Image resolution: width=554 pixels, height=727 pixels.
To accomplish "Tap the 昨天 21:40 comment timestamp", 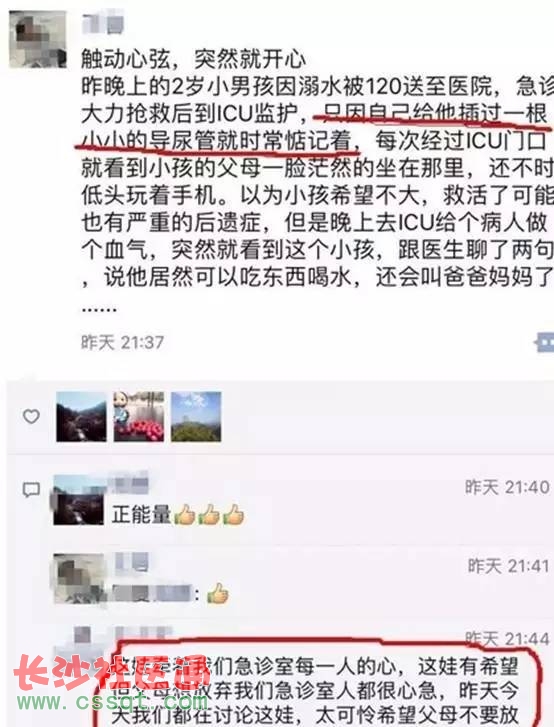I will click(507, 487).
